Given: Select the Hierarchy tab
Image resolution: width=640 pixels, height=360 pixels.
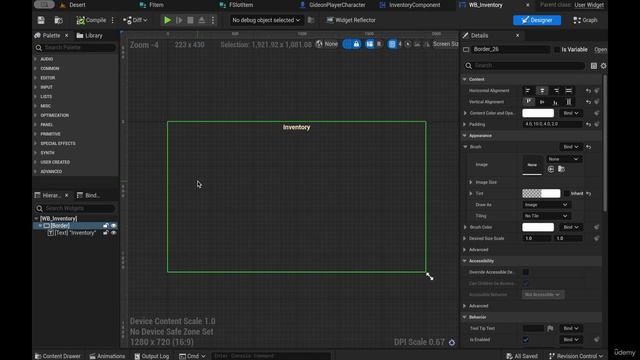Looking at the screenshot, I should (48, 196).
